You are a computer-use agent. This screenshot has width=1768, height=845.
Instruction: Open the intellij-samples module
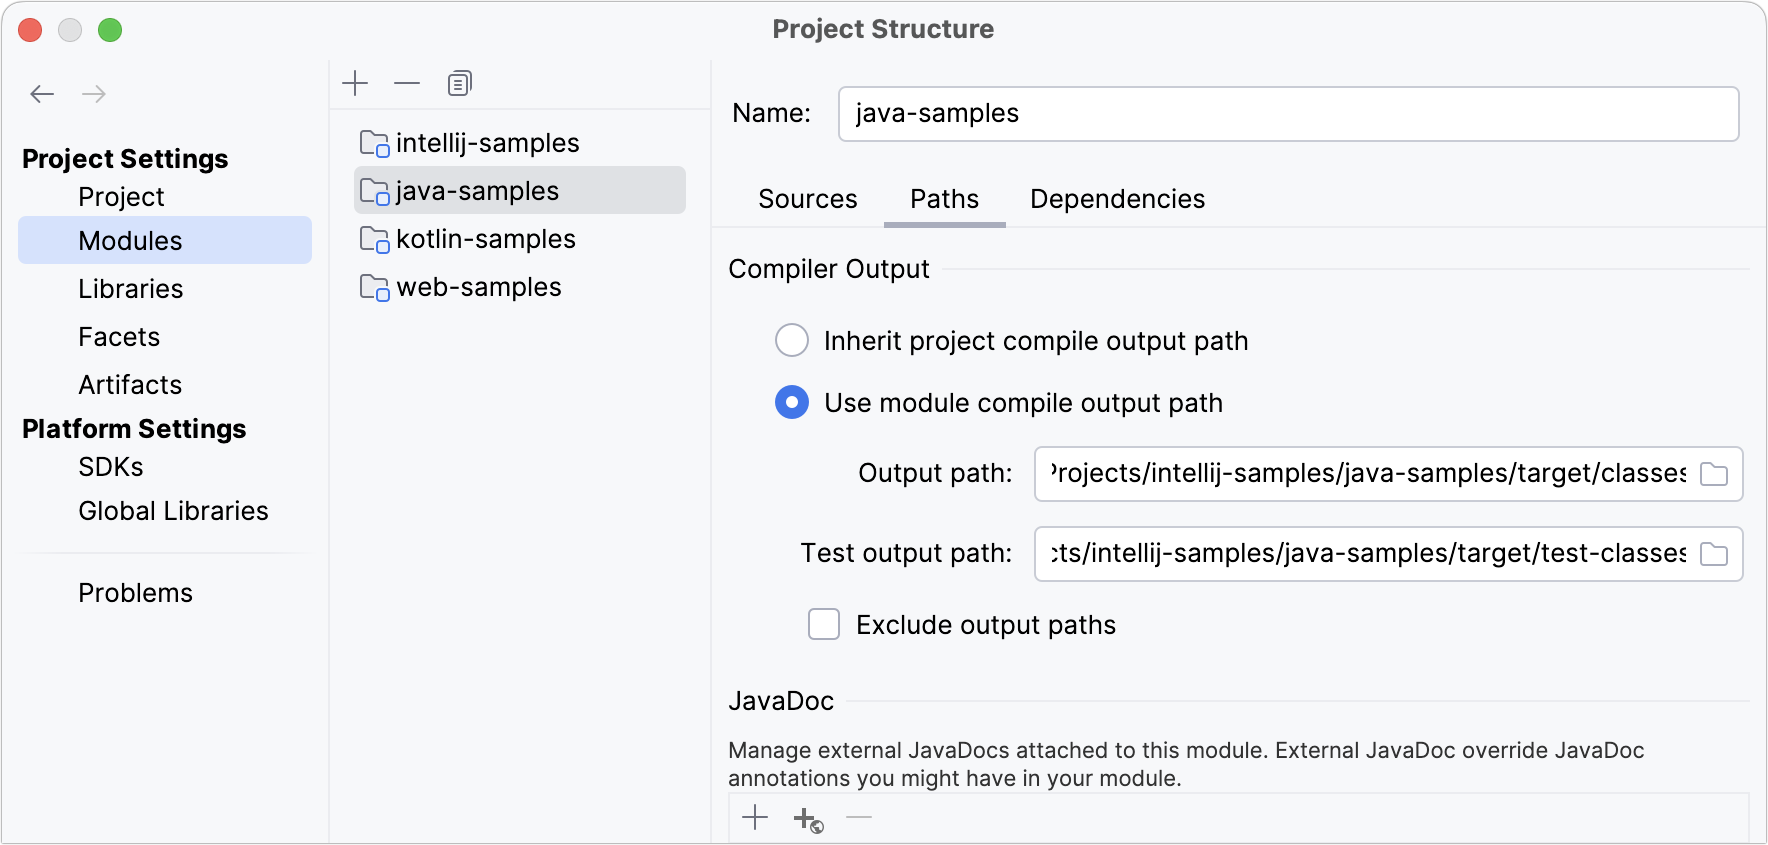tap(488, 142)
